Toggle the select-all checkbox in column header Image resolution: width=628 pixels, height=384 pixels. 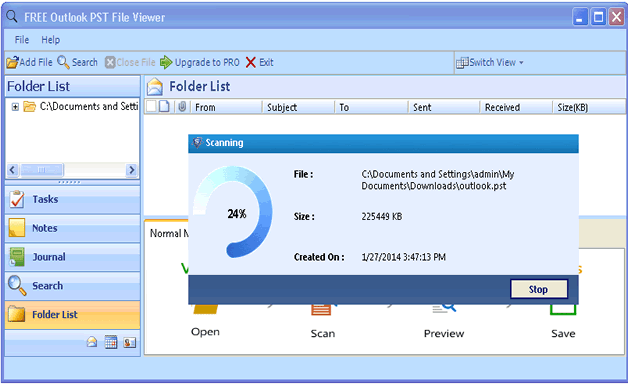pos(151,107)
